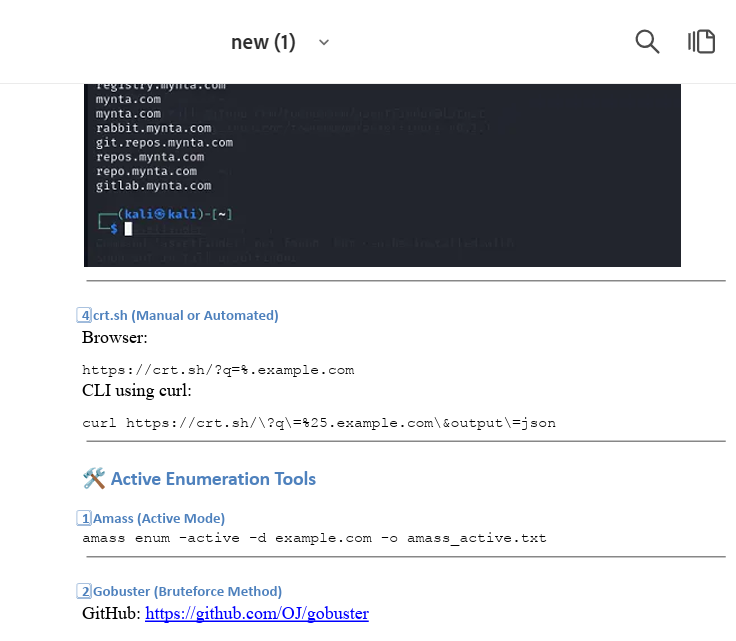Expand the chevron beside new (1)

[x=323, y=42]
